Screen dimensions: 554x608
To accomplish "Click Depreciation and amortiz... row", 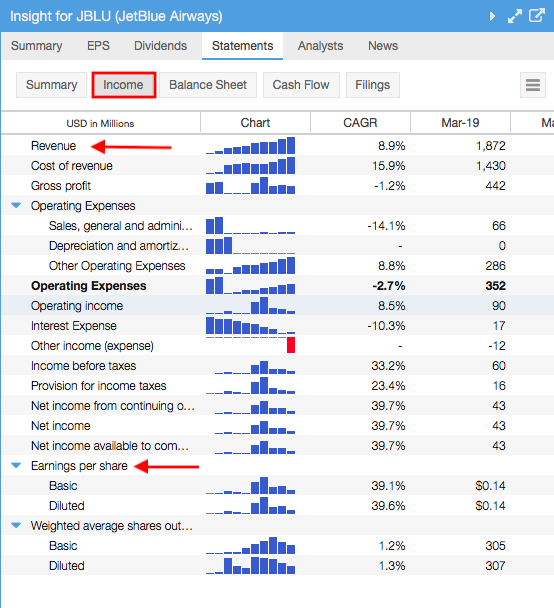I will 277,246.
